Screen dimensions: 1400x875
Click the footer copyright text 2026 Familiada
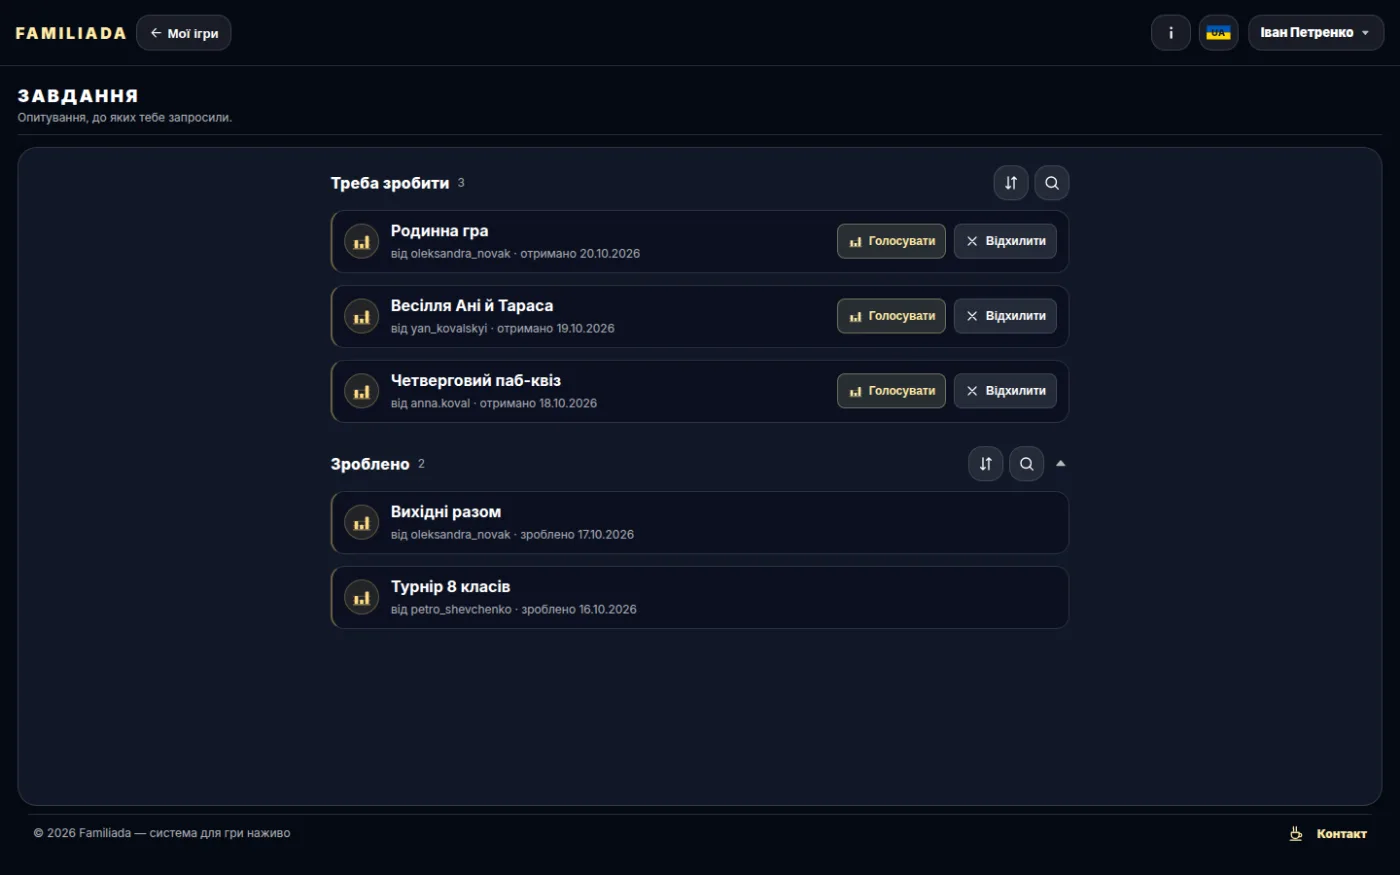tap(162, 833)
